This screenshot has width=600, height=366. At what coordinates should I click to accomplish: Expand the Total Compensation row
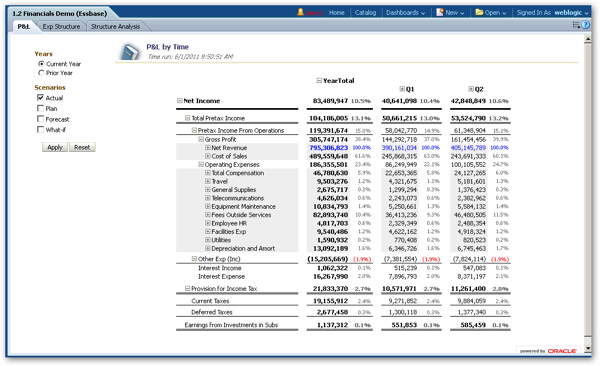[207, 173]
